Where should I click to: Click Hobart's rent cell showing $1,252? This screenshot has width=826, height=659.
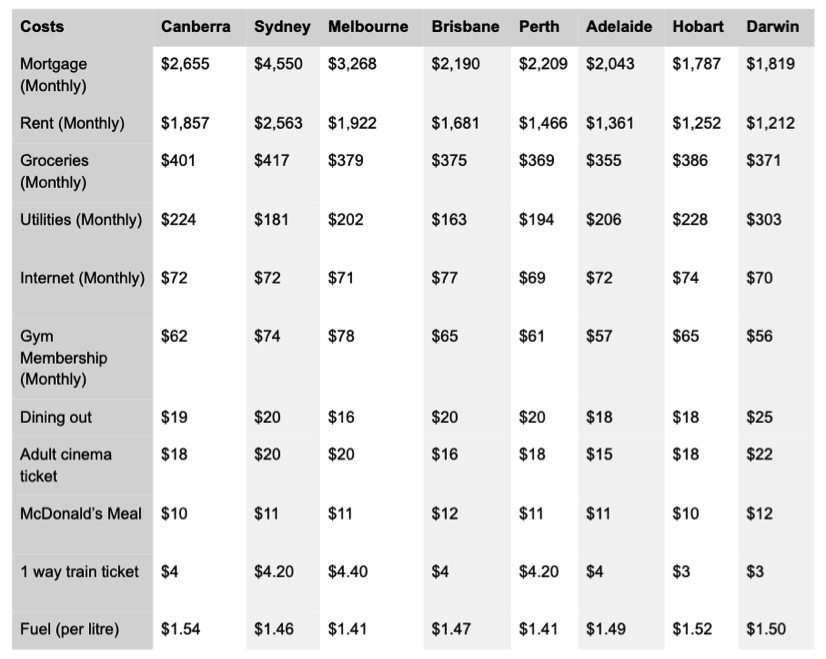click(697, 123)
